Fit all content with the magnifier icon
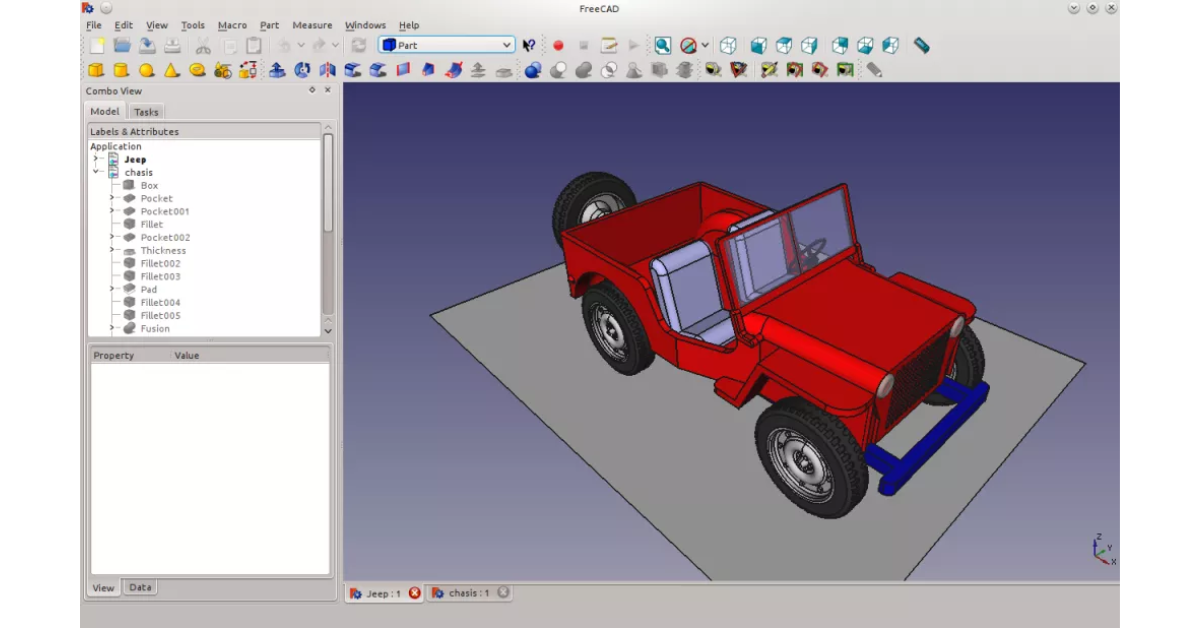The image size is (1200, 628). point(662,45)
